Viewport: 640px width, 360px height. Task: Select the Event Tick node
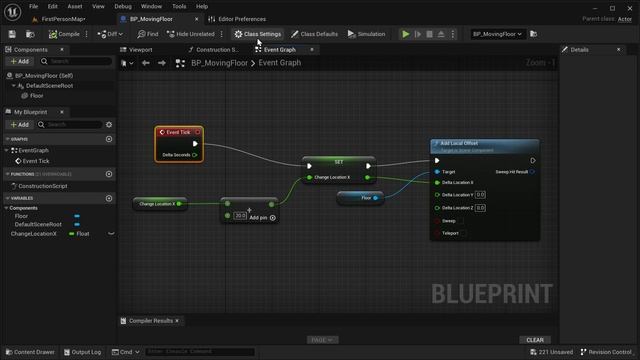(179, 144)
